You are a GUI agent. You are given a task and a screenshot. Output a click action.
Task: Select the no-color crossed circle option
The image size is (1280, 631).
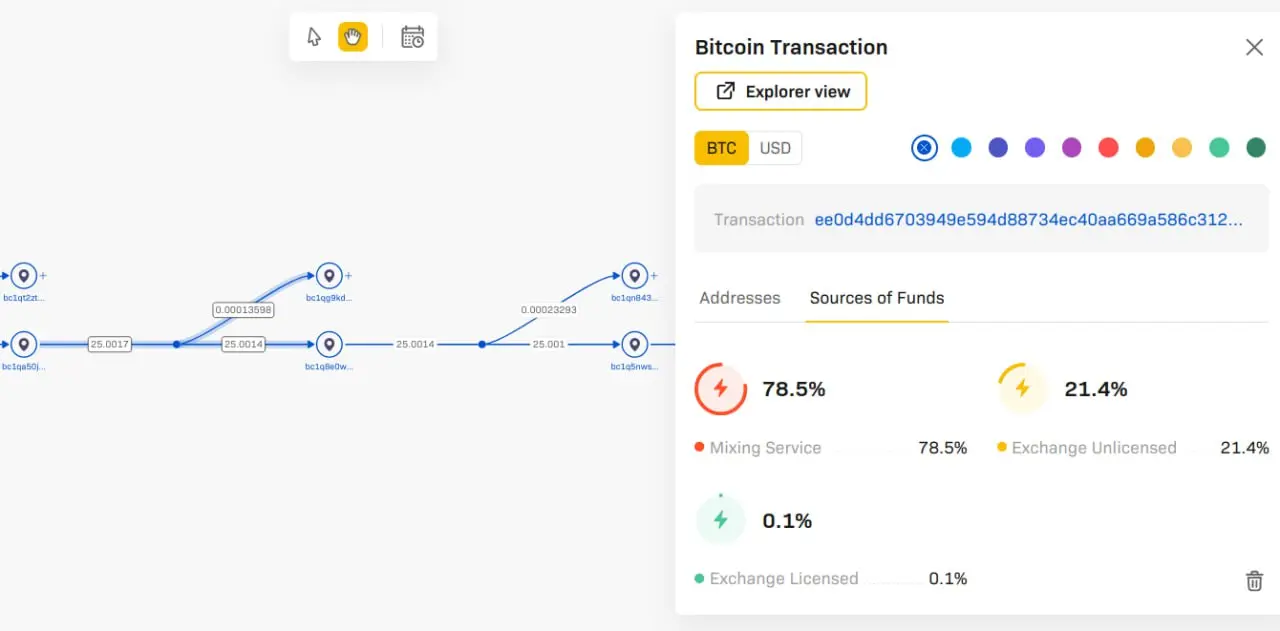924,148
